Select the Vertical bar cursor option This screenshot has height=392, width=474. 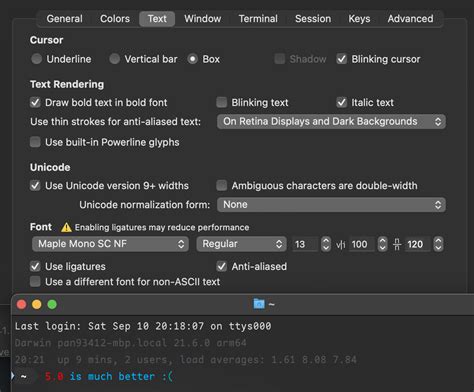(115, 59)
